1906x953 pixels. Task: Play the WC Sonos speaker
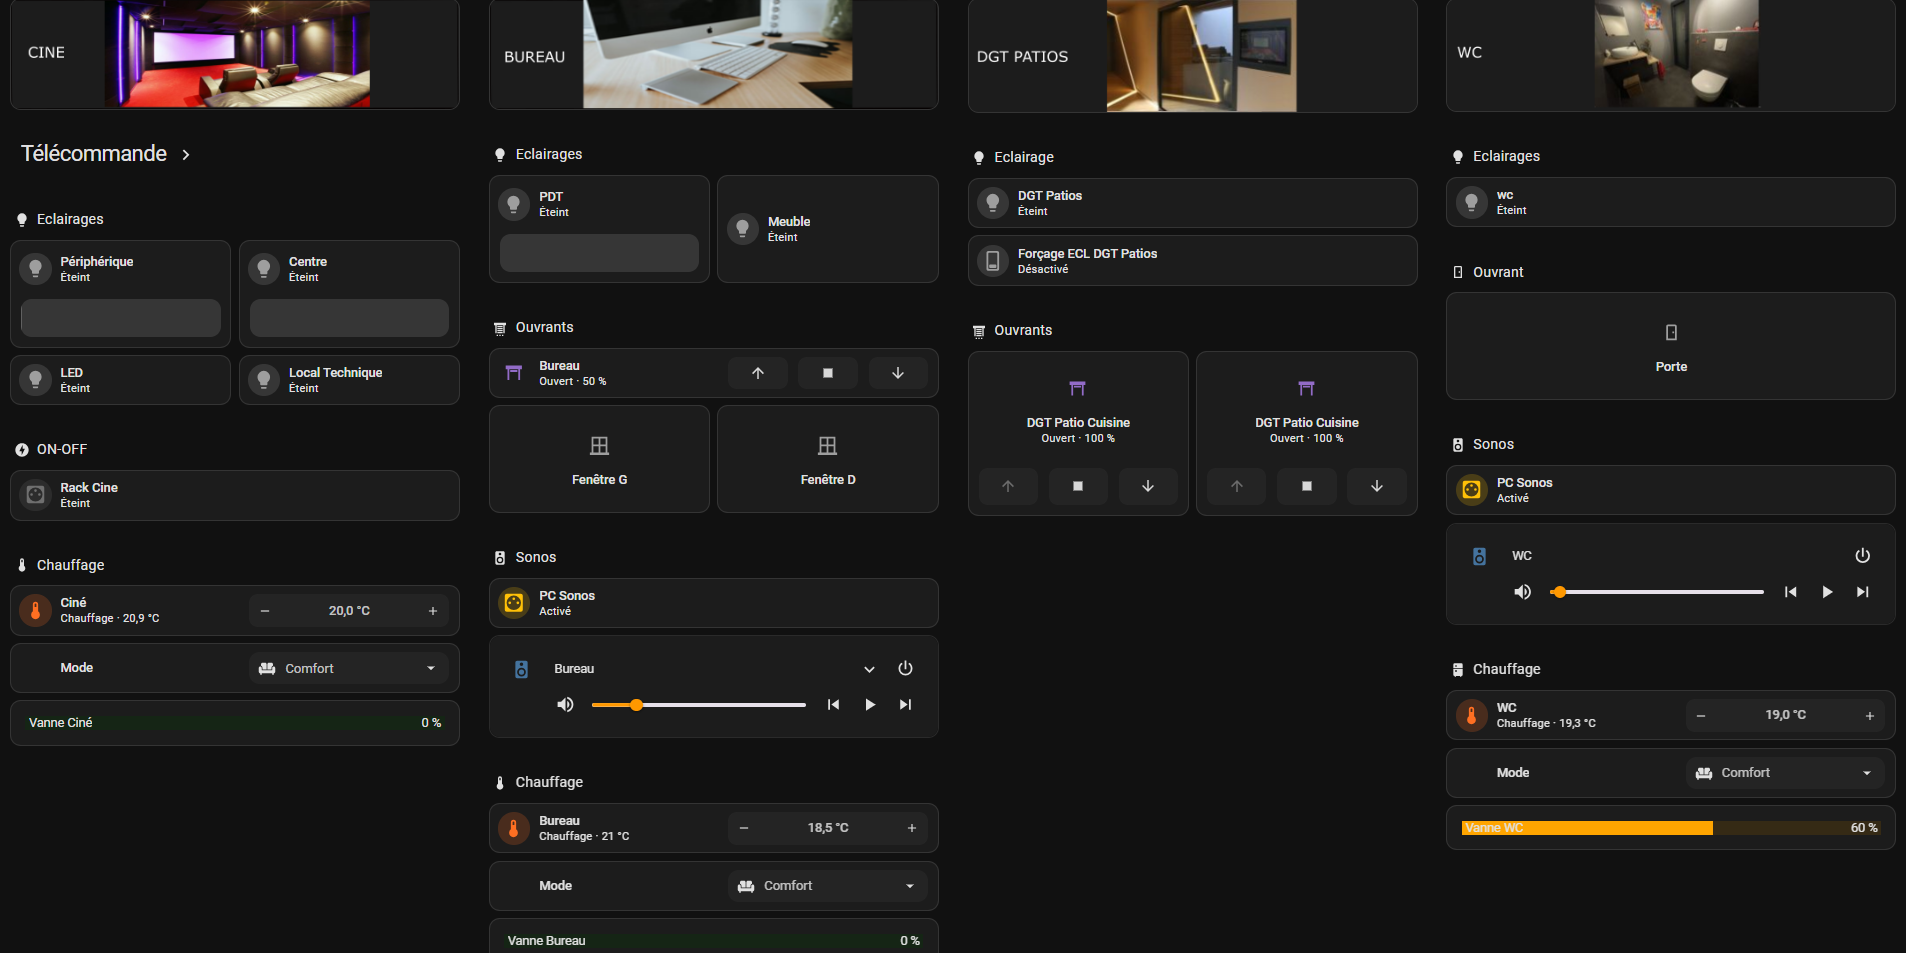coord(1827,592)
